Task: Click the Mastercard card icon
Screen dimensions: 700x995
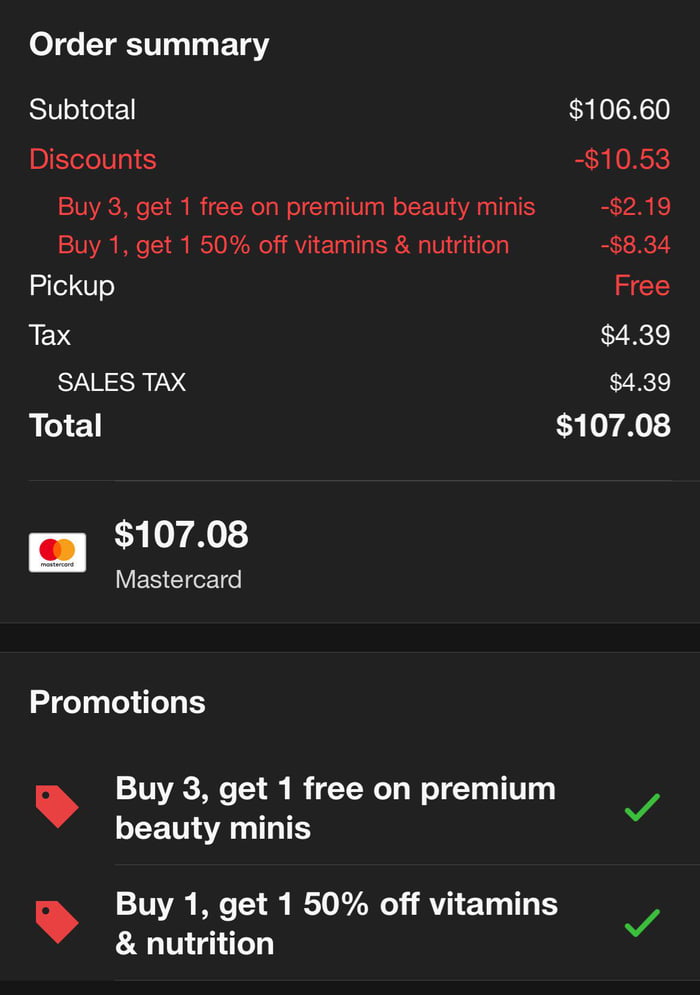Action: pyautogui.click(x=57, y=552)
